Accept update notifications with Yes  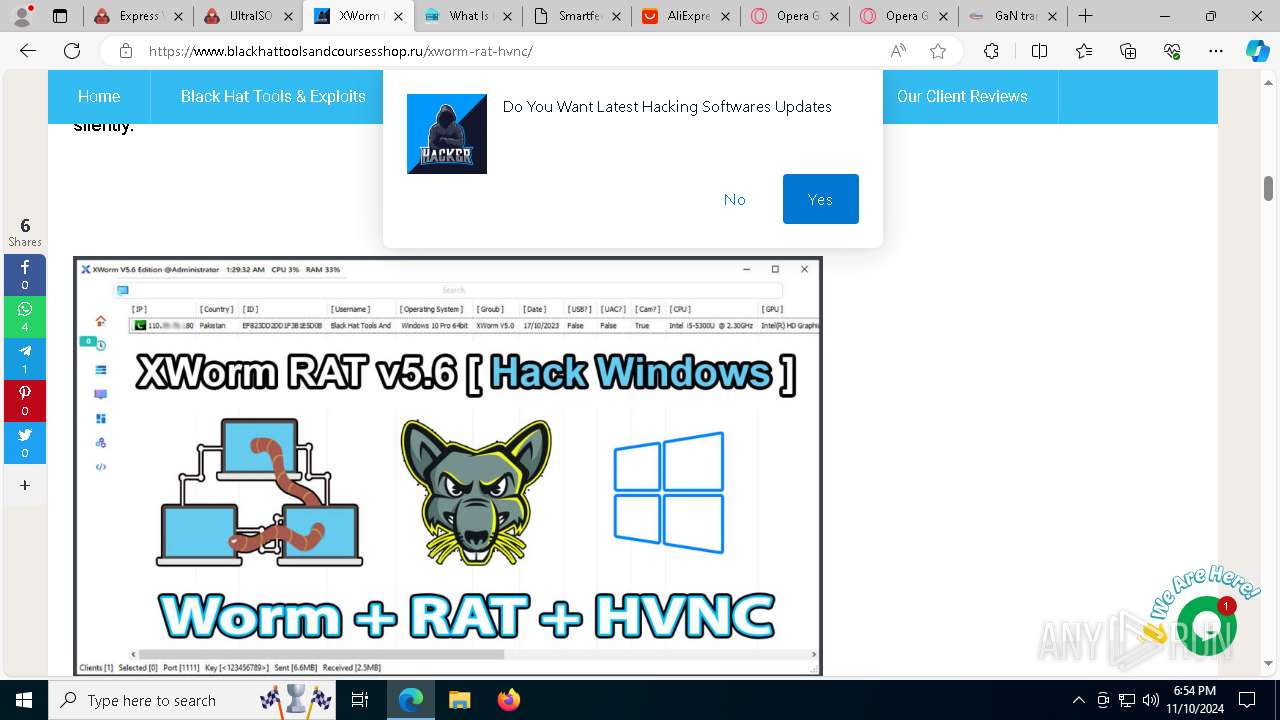(x=821, y=199)
